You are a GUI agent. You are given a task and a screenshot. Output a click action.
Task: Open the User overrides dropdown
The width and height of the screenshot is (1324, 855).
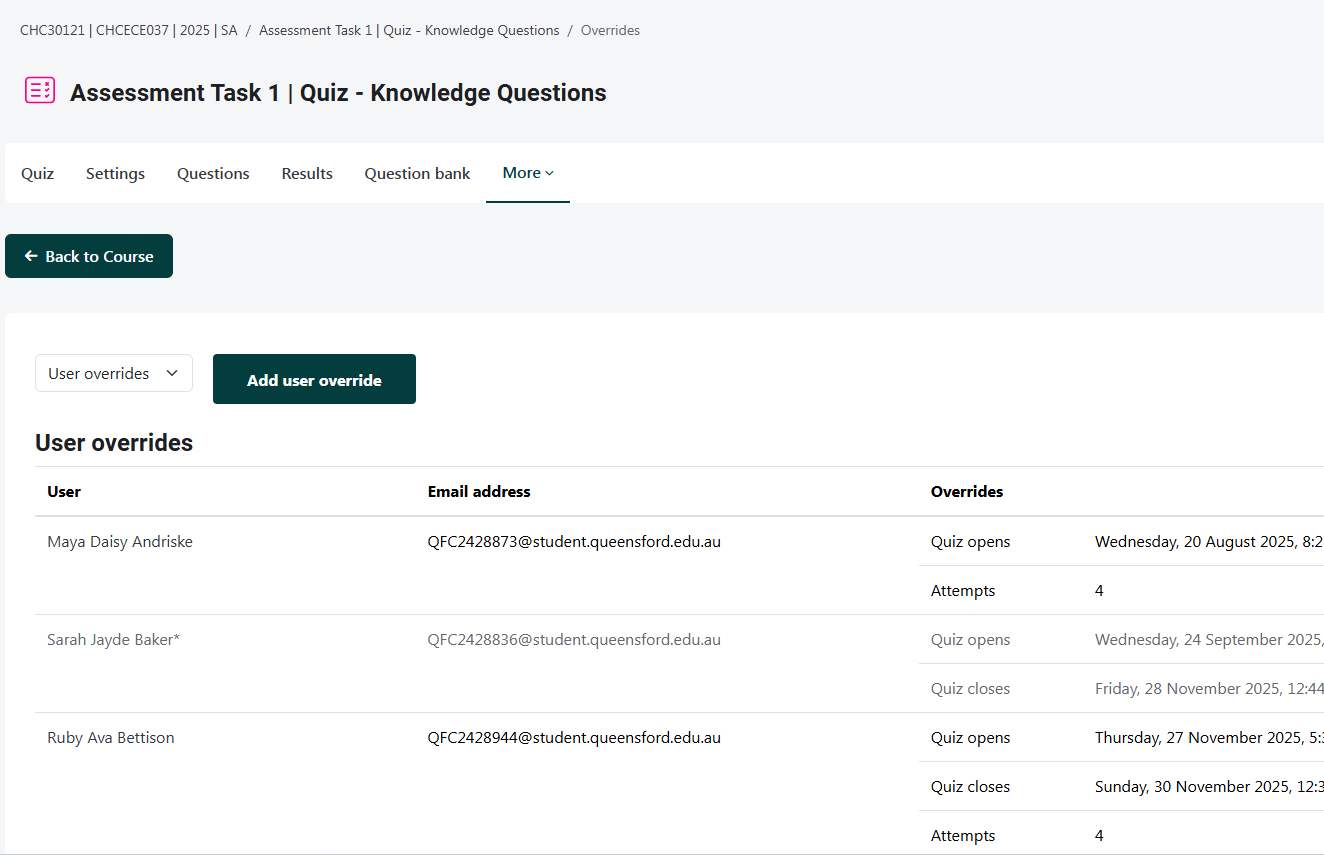click(x=114, y=373)
